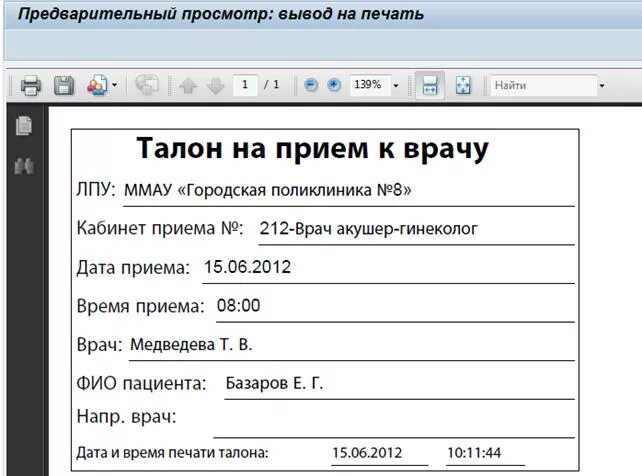Click the save floppy disk icon
Image resolution: width=642 pixels, height=476 pixels.
pyautogui.click(x=64, y=86)
